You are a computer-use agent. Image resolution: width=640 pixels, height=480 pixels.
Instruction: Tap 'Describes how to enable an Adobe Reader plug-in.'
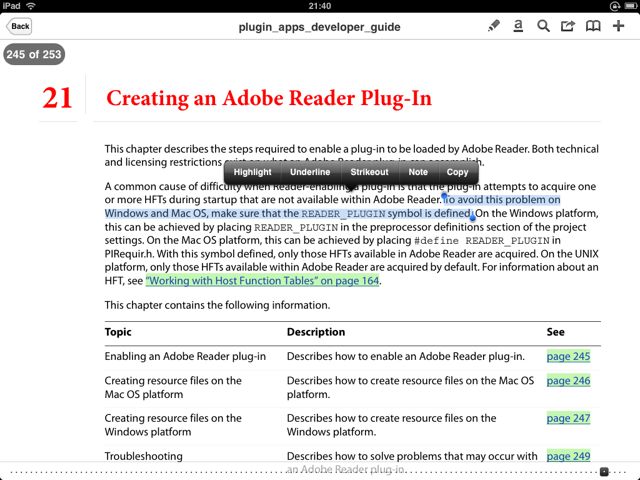click(405, 356)
